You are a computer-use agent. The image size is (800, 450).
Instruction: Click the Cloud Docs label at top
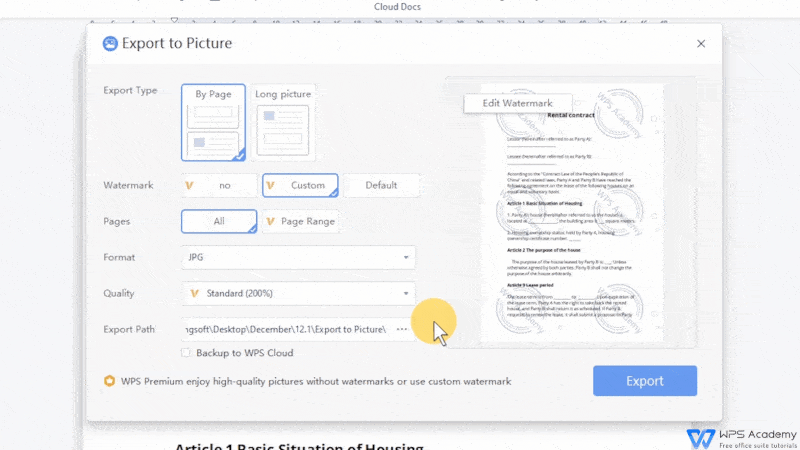[397, 7]
